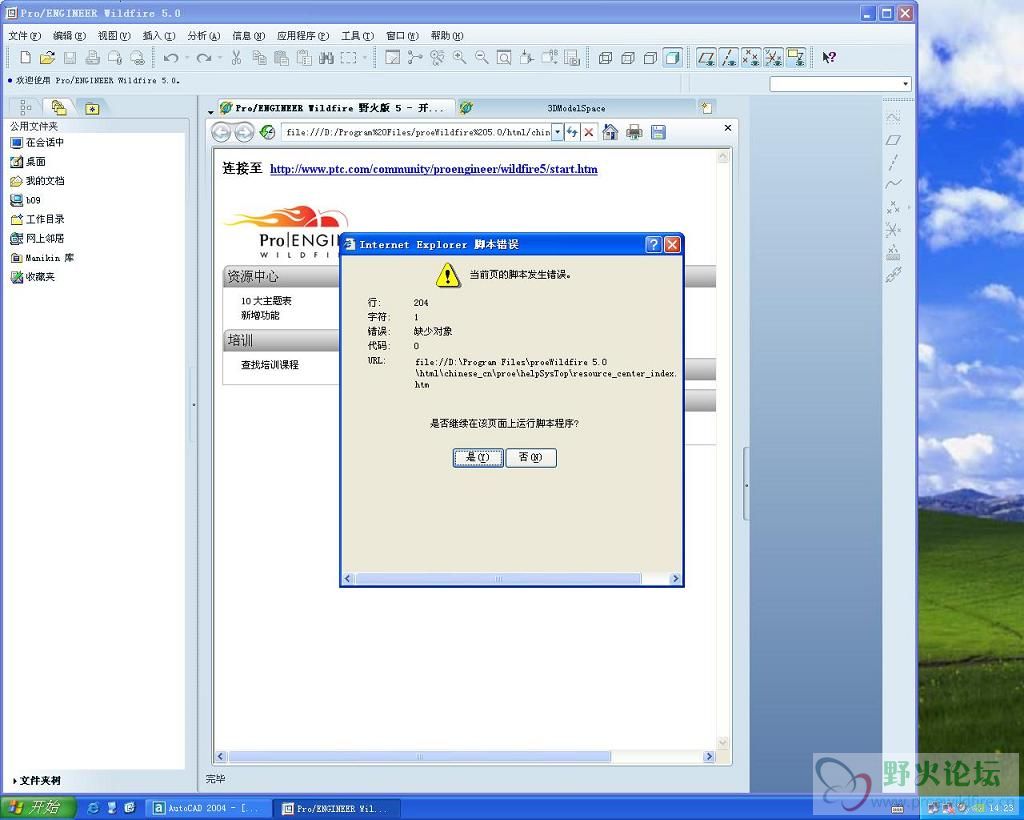
Task: Click the Save diskette icon in the main toolbar
Action: [70, 57]
